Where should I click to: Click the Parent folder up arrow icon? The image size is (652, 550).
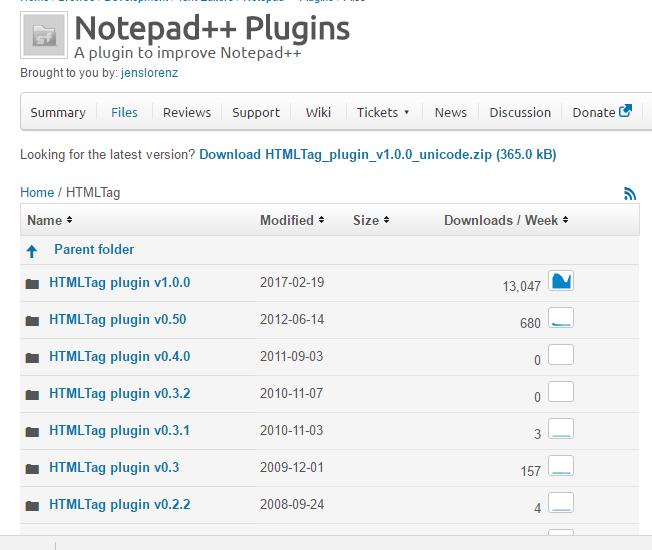(x=32, y=251)
